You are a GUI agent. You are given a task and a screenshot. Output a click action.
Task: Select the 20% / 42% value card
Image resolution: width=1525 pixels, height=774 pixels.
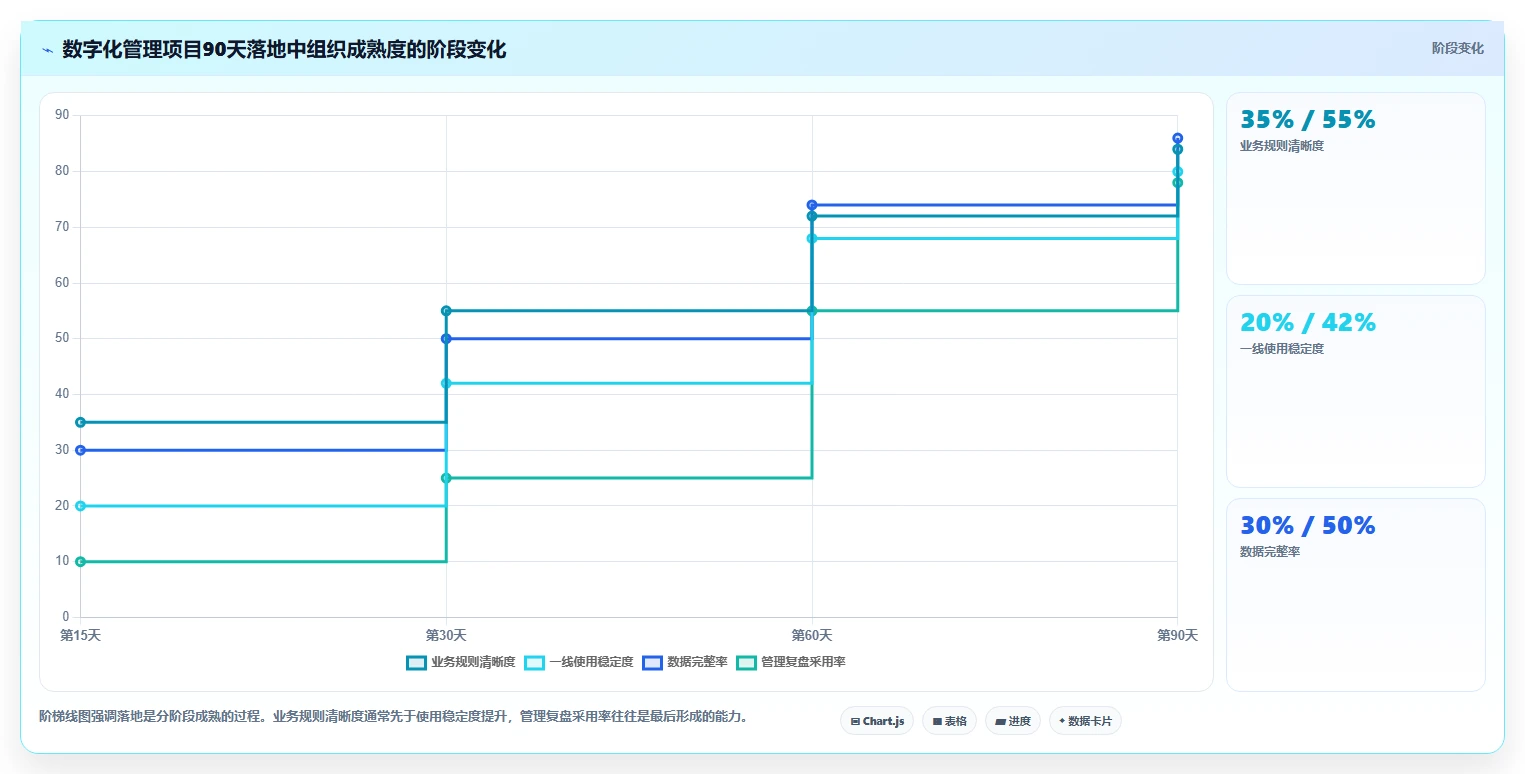[x=1355, y=391]
